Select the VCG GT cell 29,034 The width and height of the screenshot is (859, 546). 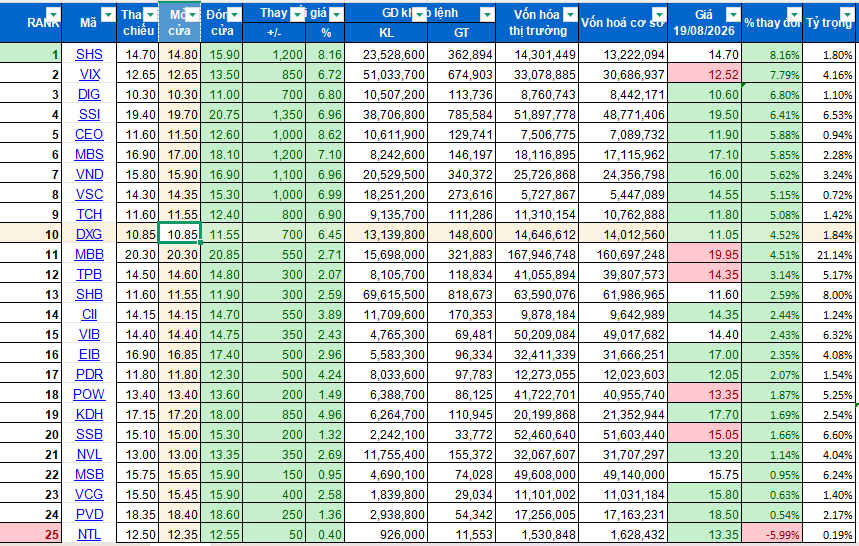click(461, 495)
